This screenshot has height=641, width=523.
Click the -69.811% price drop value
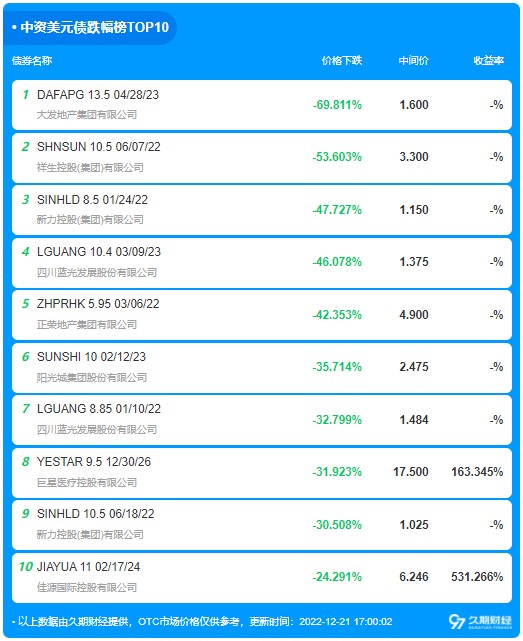(337, 105)
